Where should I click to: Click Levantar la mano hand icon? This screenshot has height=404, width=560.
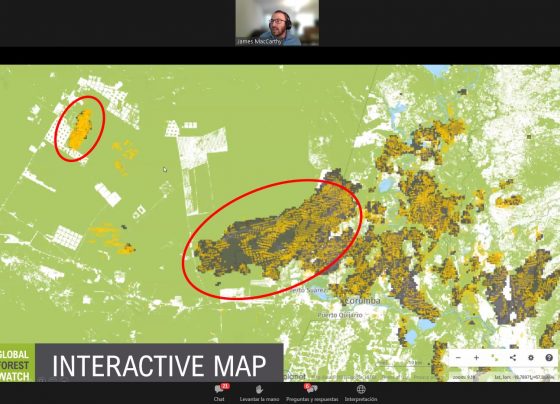259,393
